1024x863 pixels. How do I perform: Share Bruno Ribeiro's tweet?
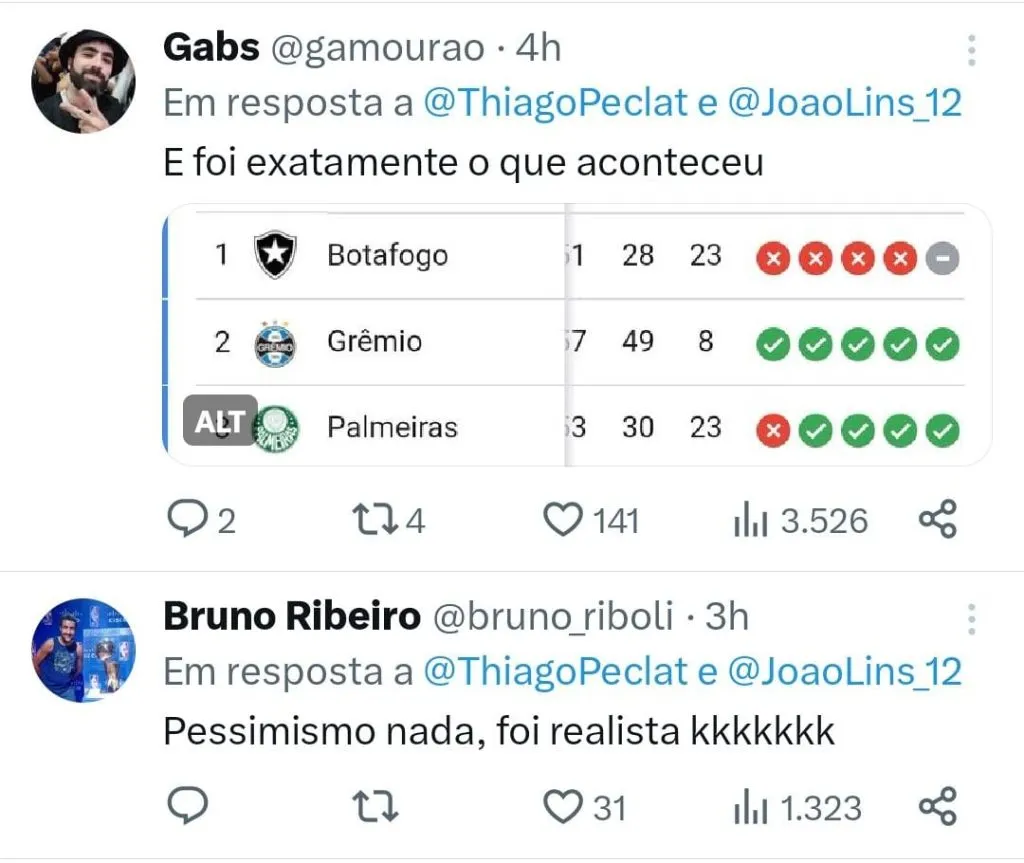coord(937,806)
